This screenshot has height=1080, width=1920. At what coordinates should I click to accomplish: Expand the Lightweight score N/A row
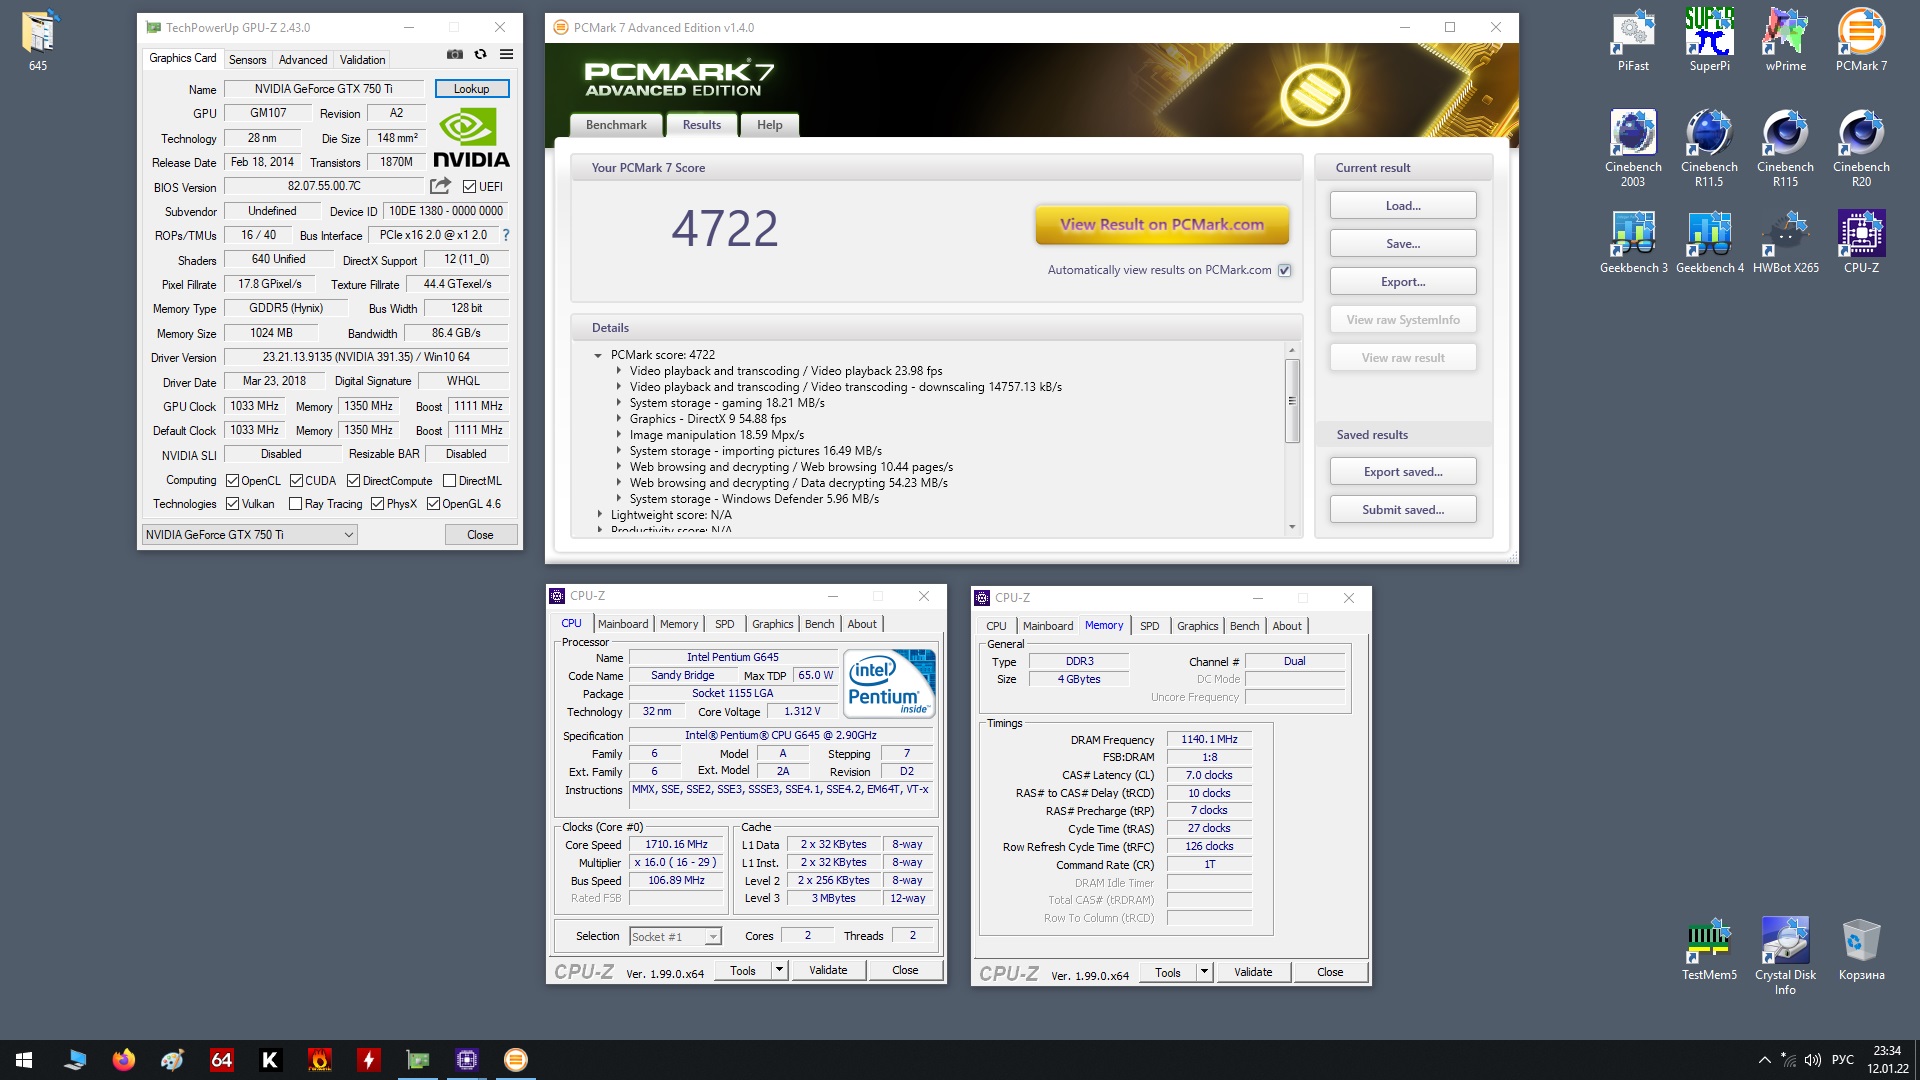(x=600, y=515)
